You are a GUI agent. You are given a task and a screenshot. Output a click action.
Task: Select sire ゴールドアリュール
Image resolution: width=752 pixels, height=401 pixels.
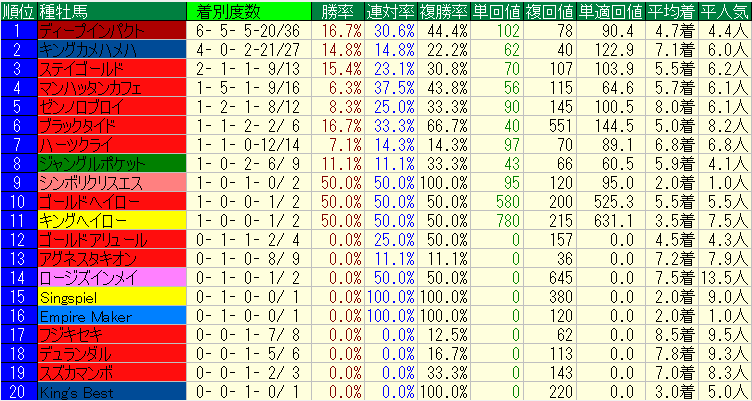(x=112, y=240)
